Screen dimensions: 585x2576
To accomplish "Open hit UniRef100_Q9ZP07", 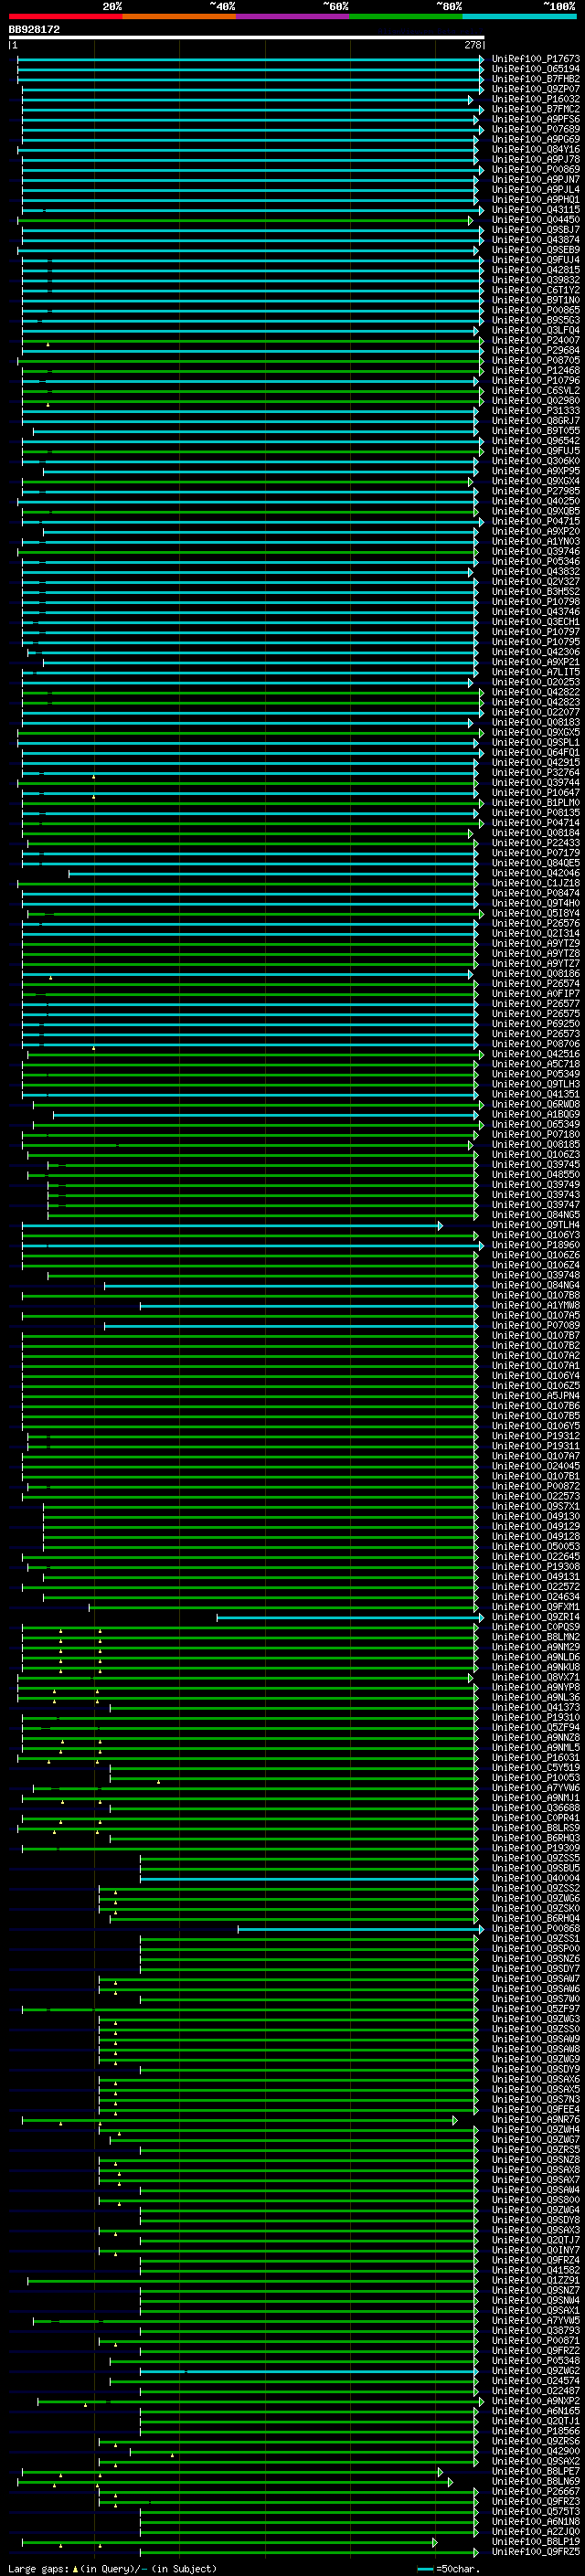I will [x=536, y=89].
